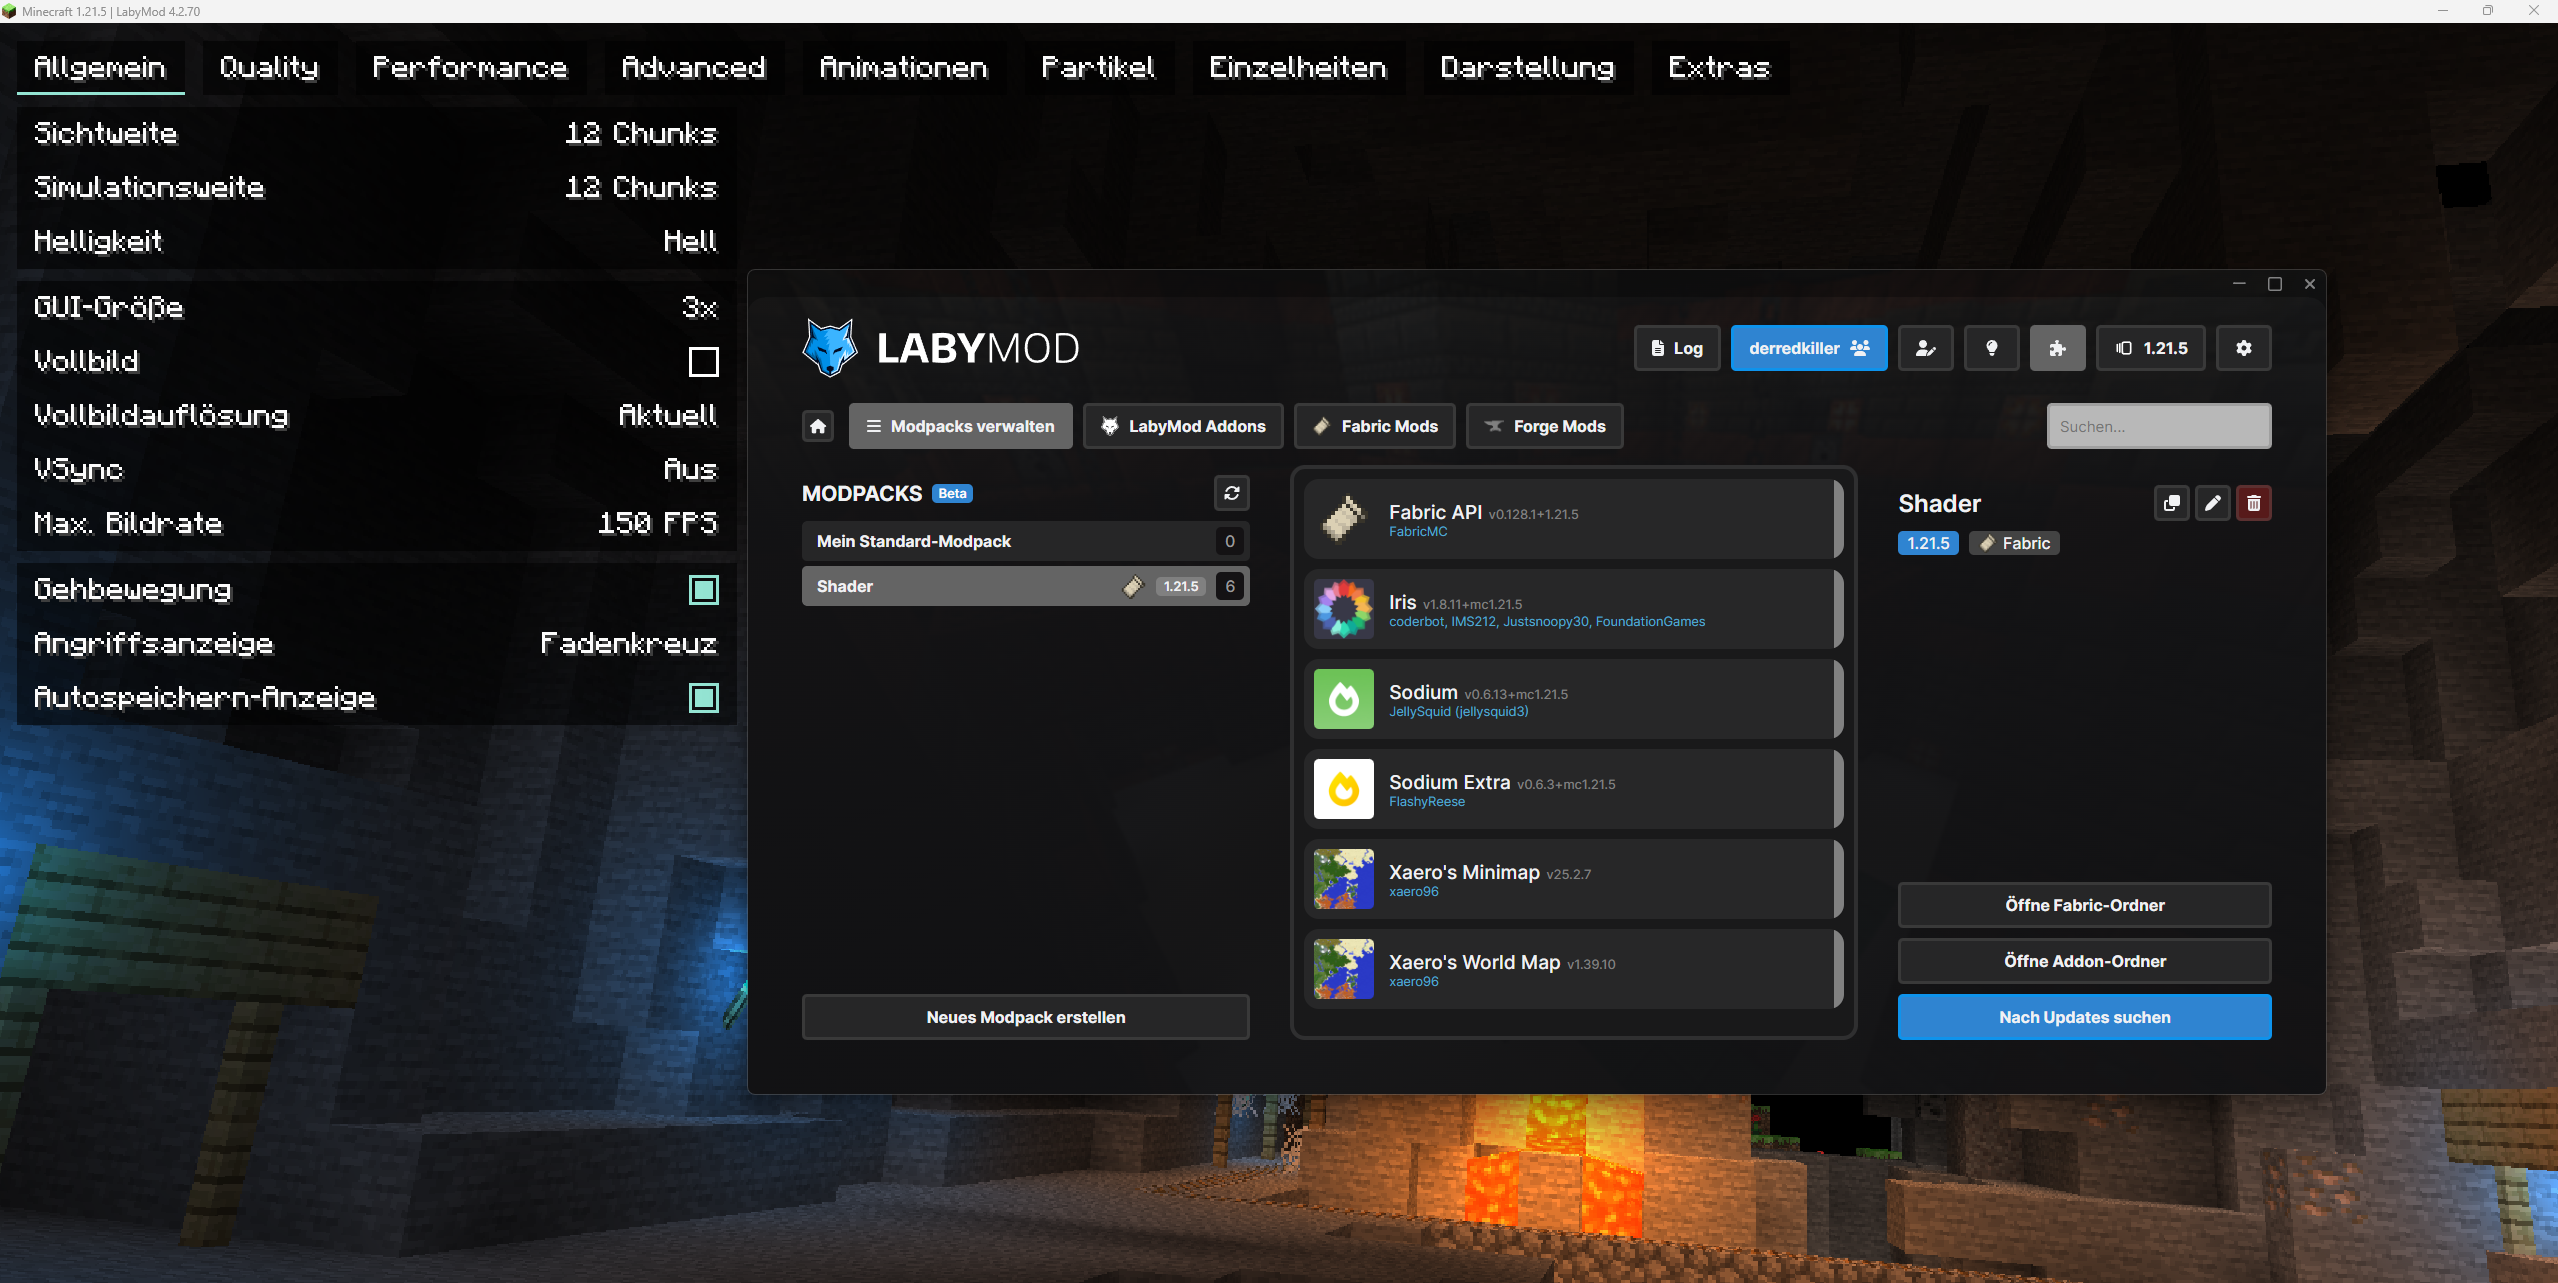2558x1283 pixels.
Task: Refresh the modpacks list
Action: [x=1231, y=493]
